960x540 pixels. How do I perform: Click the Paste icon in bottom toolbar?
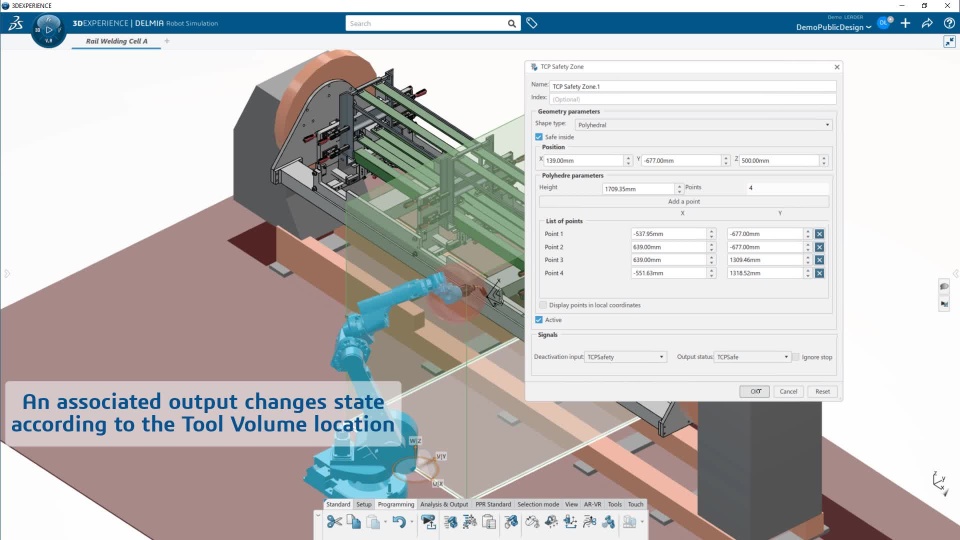[x=373, y=522]
